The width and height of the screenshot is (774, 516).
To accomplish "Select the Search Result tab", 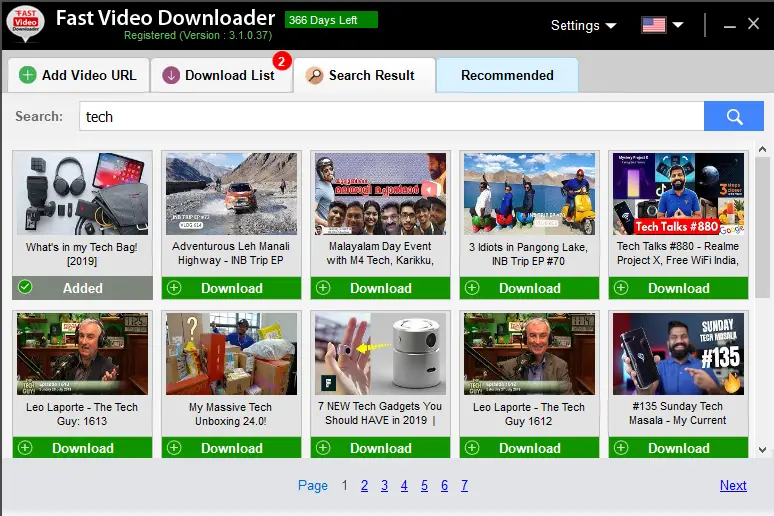I will tap(364, 76).
